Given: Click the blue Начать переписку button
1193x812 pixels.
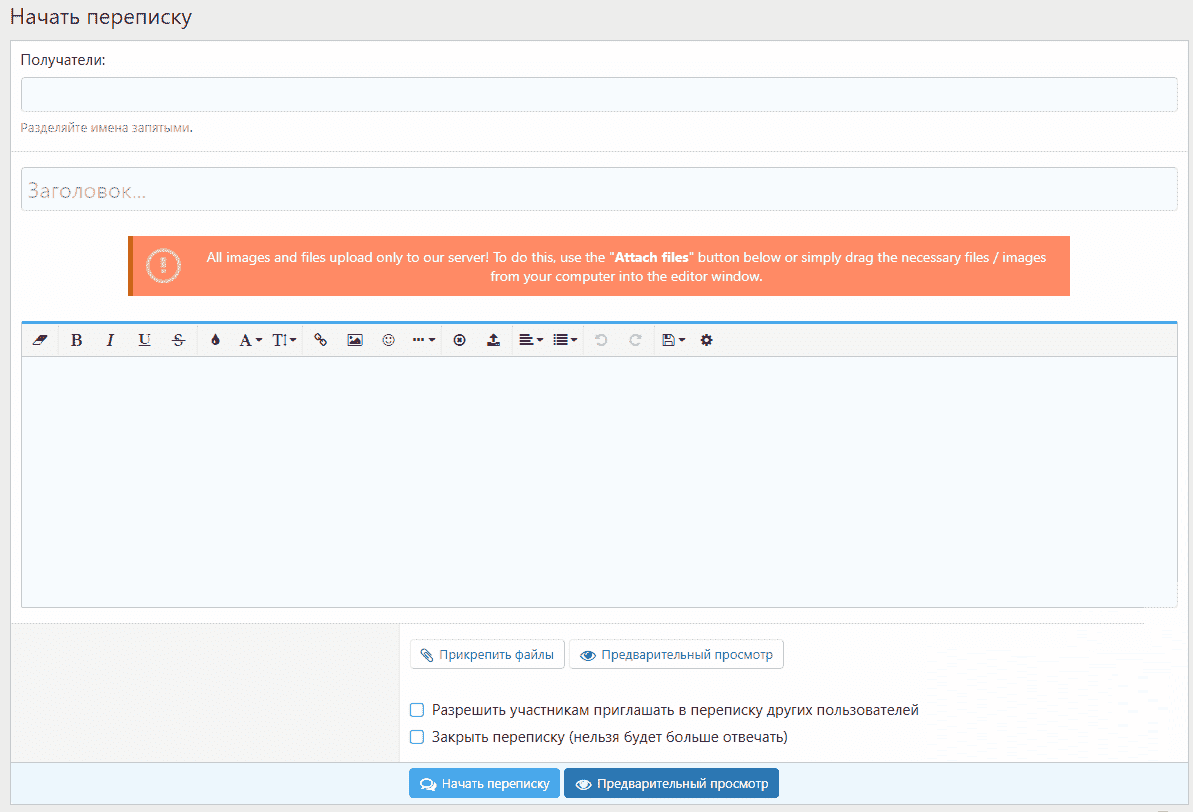Looking at the screenshot, I should point(484,784).
